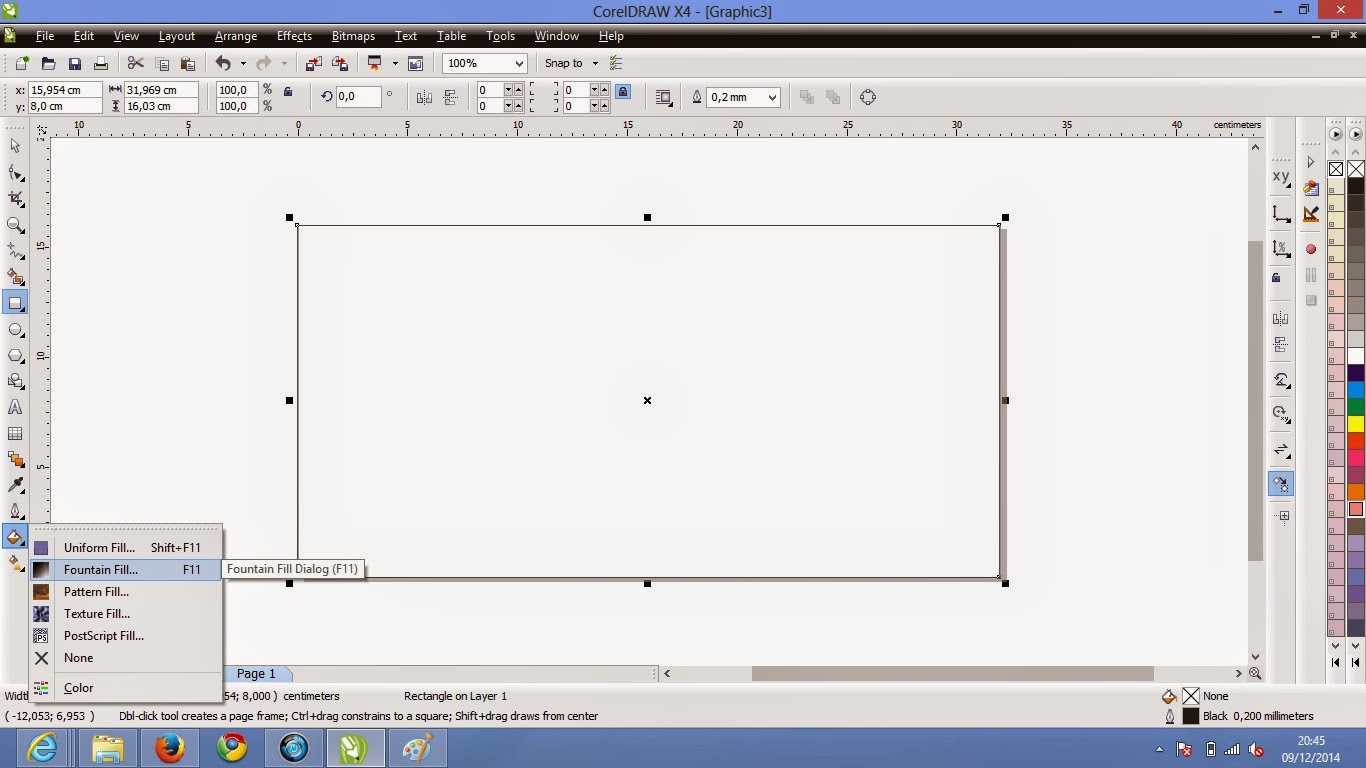Select the Shape tool
Screen dimensions: 1366x768
[x=15, y=173]
